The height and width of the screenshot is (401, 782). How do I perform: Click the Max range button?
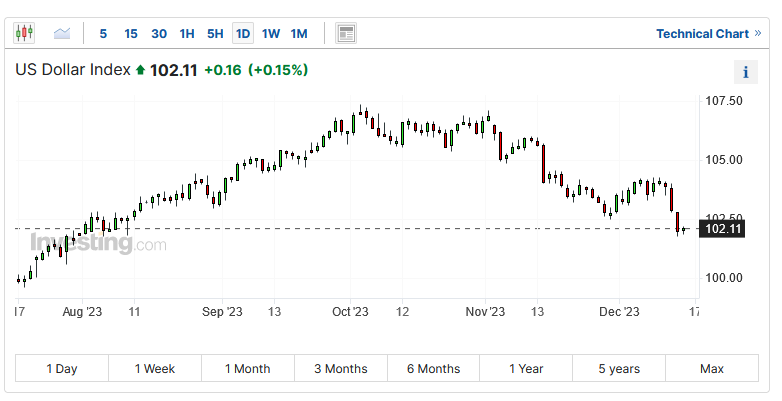tap(712, 369)
